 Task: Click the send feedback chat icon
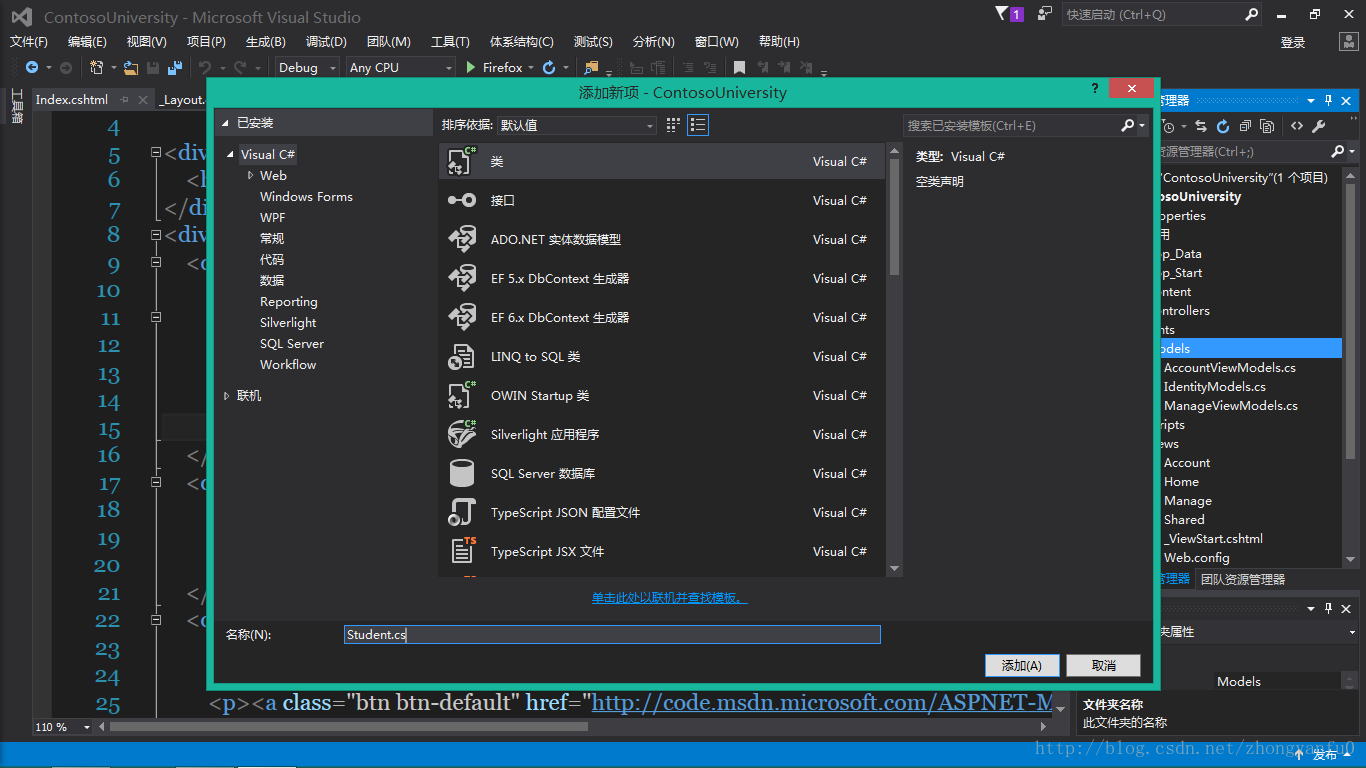[1045, 14]
